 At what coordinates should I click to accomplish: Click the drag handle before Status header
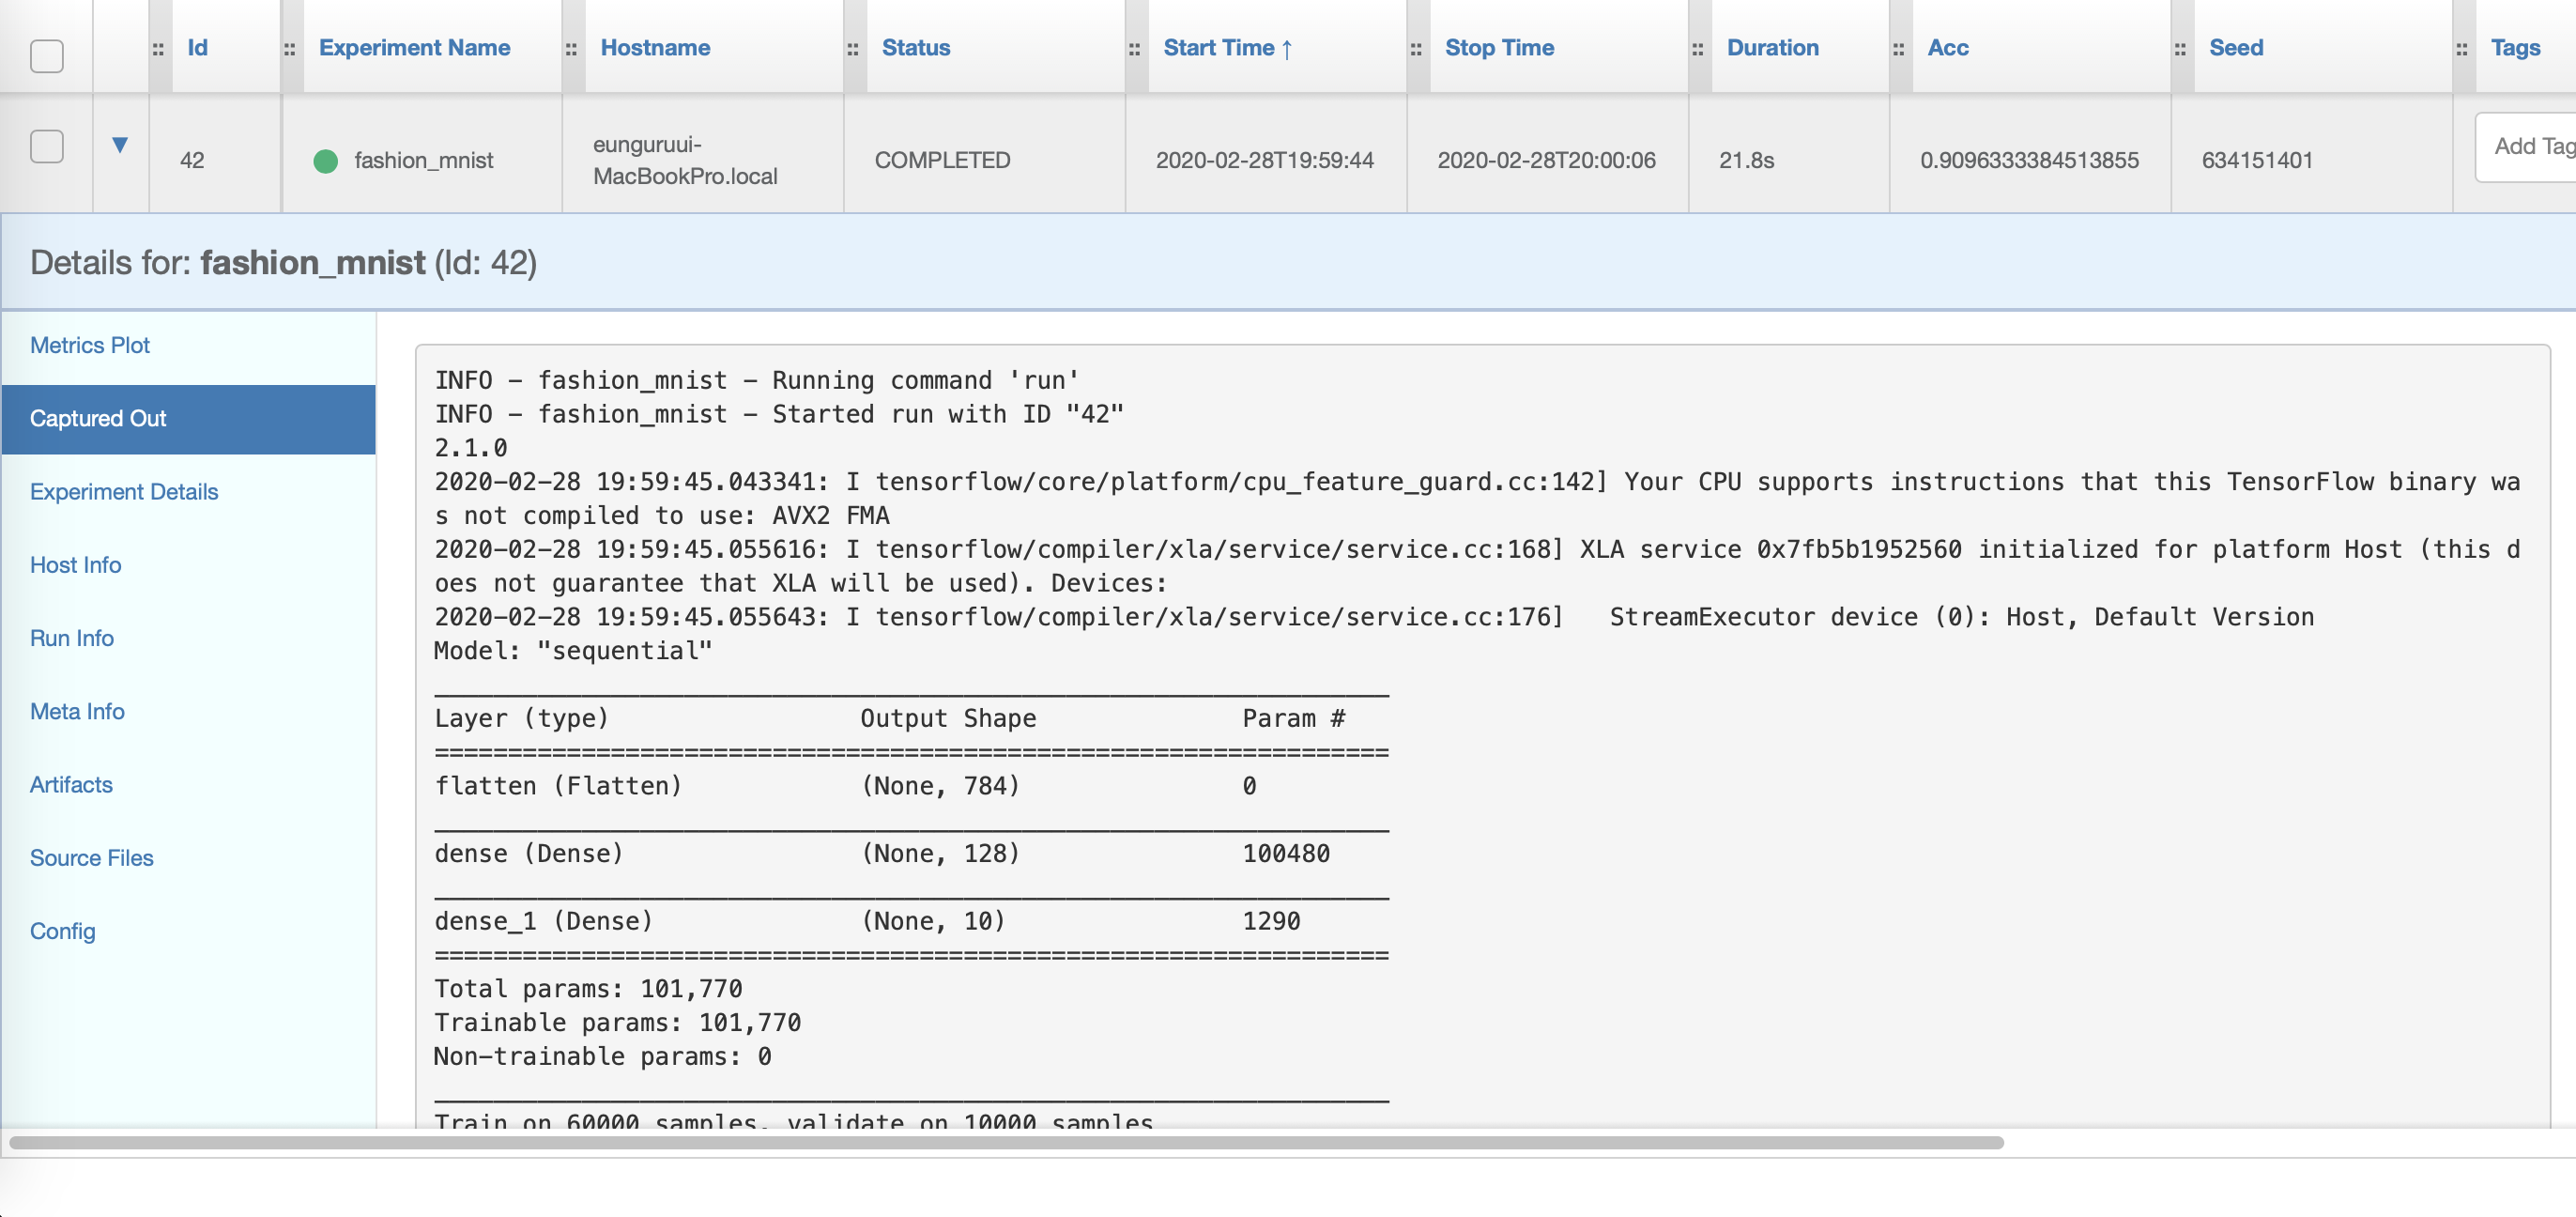[853, 49]
